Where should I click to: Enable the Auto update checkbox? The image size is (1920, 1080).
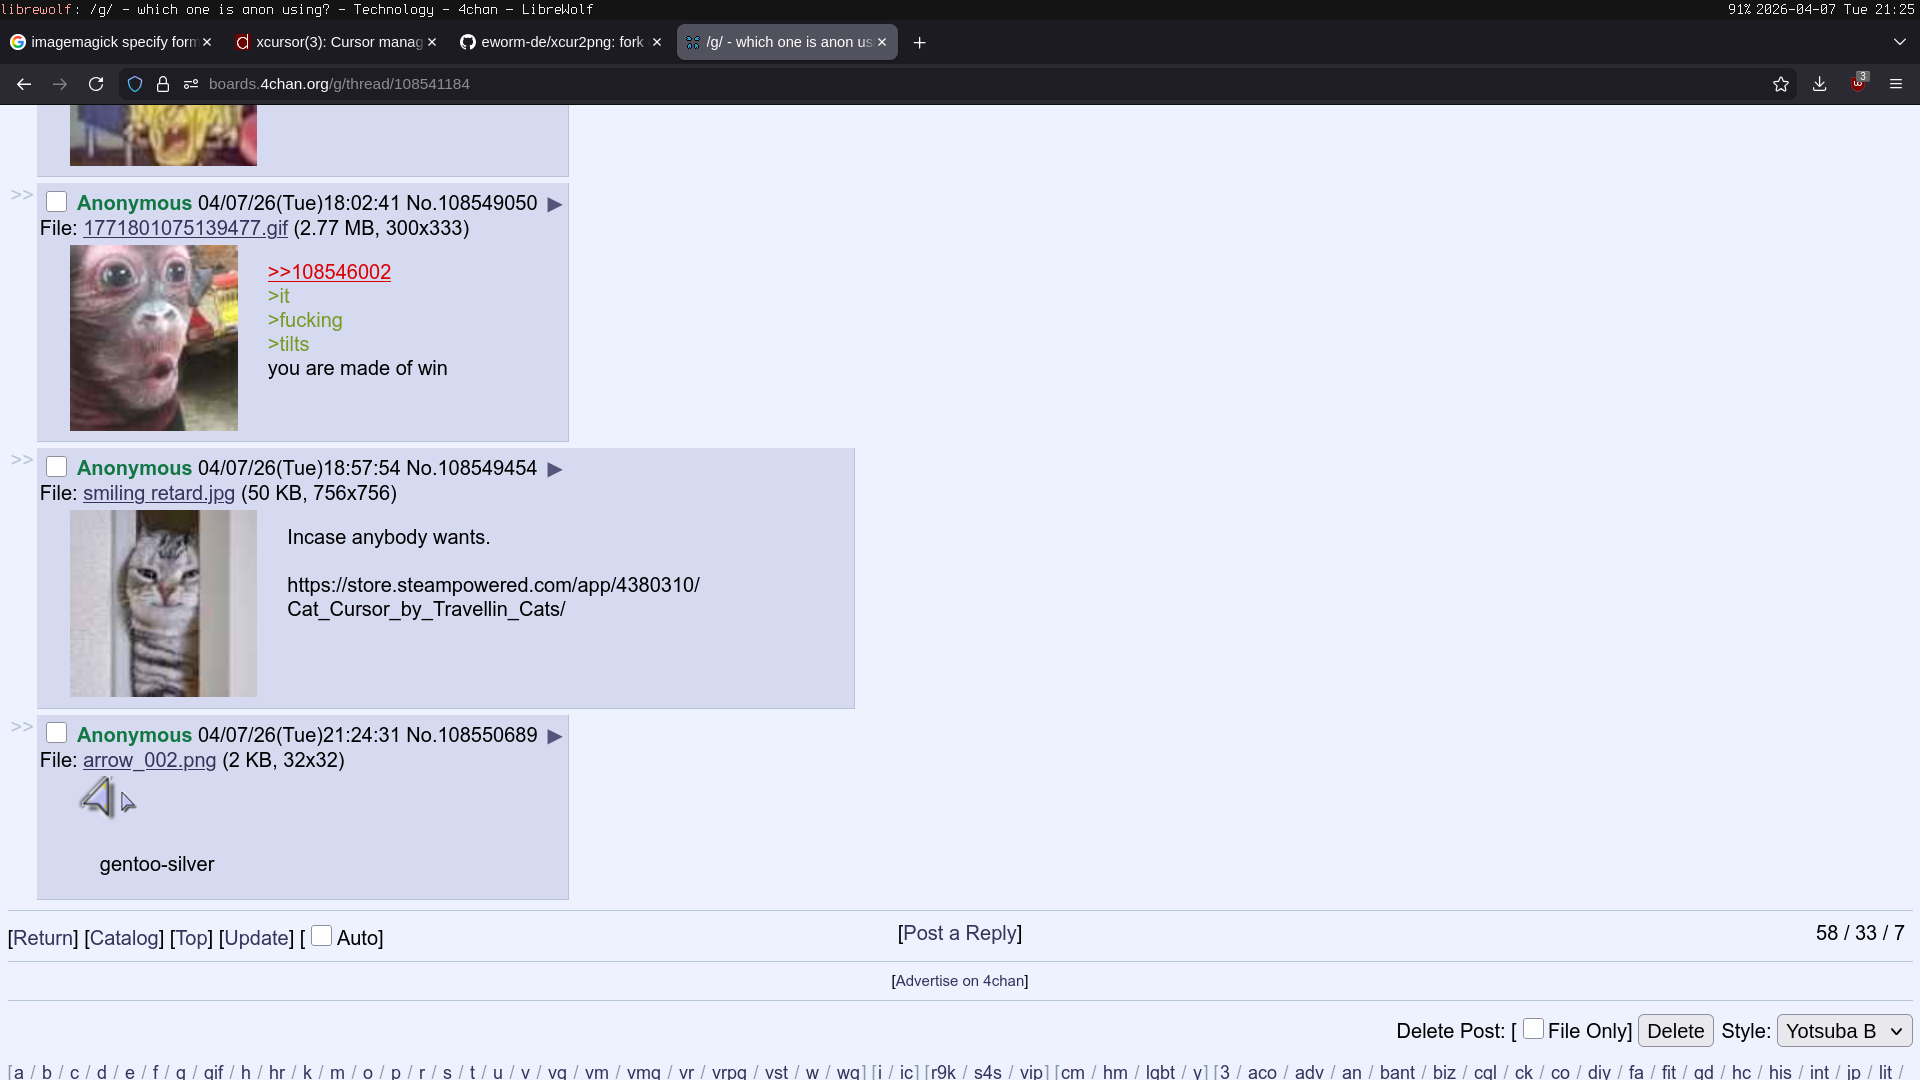(x=321, y=936)
